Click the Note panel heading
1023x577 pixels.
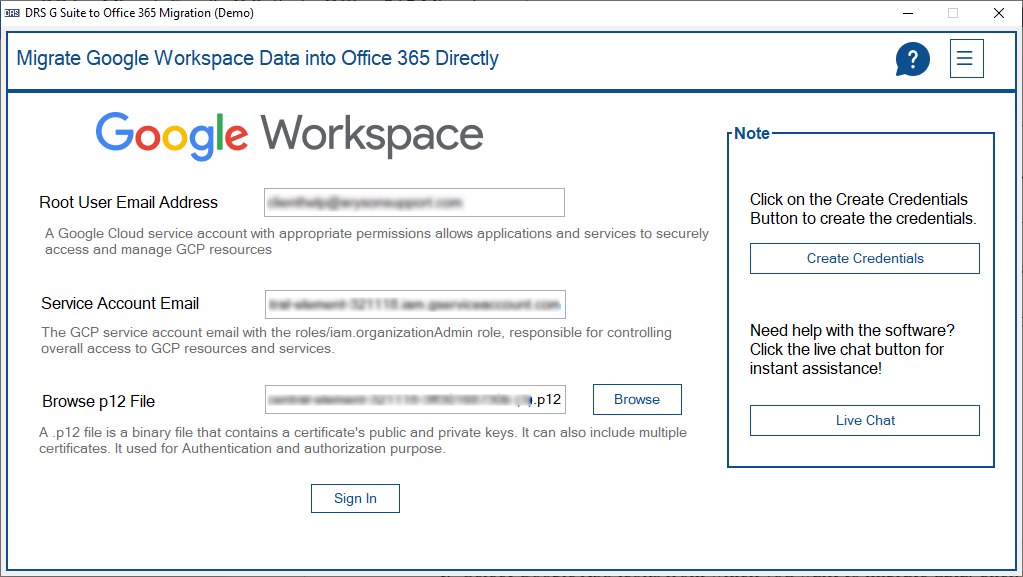point(751,133)
